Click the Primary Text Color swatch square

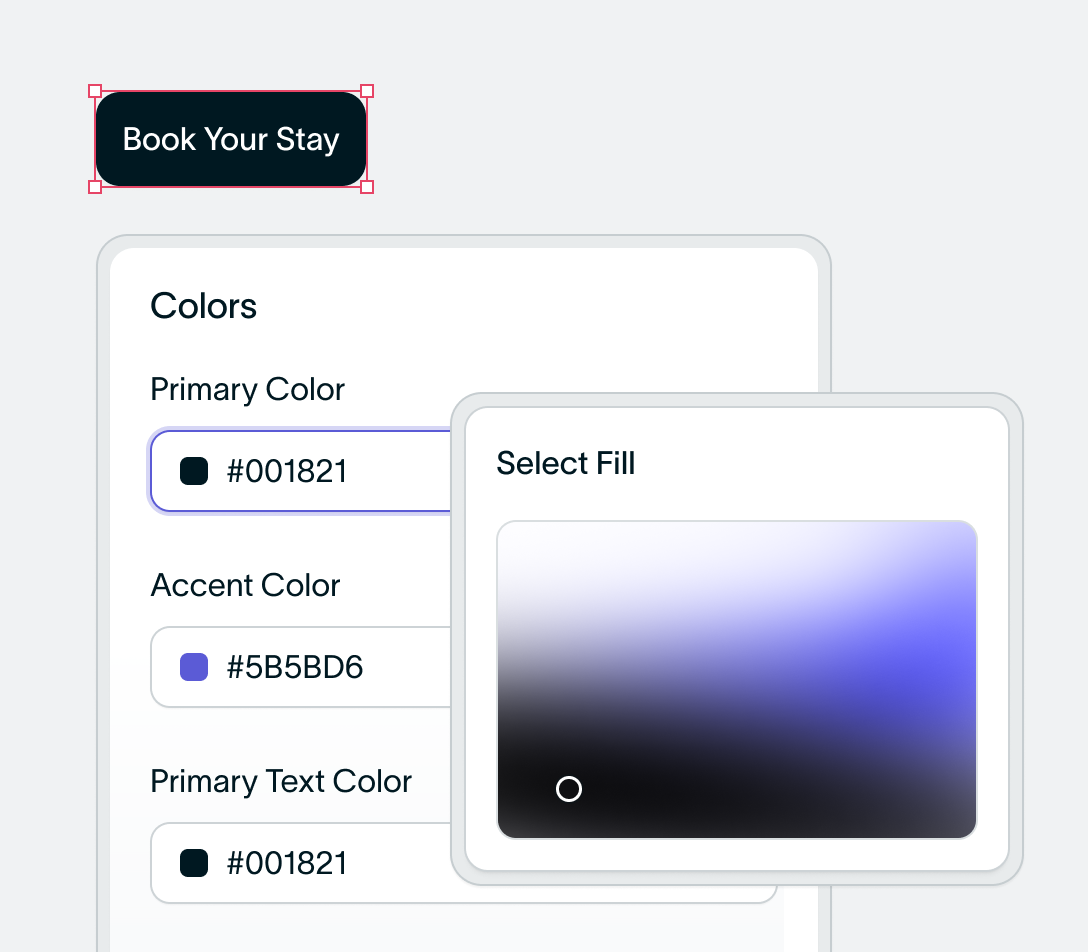(194, 863)
